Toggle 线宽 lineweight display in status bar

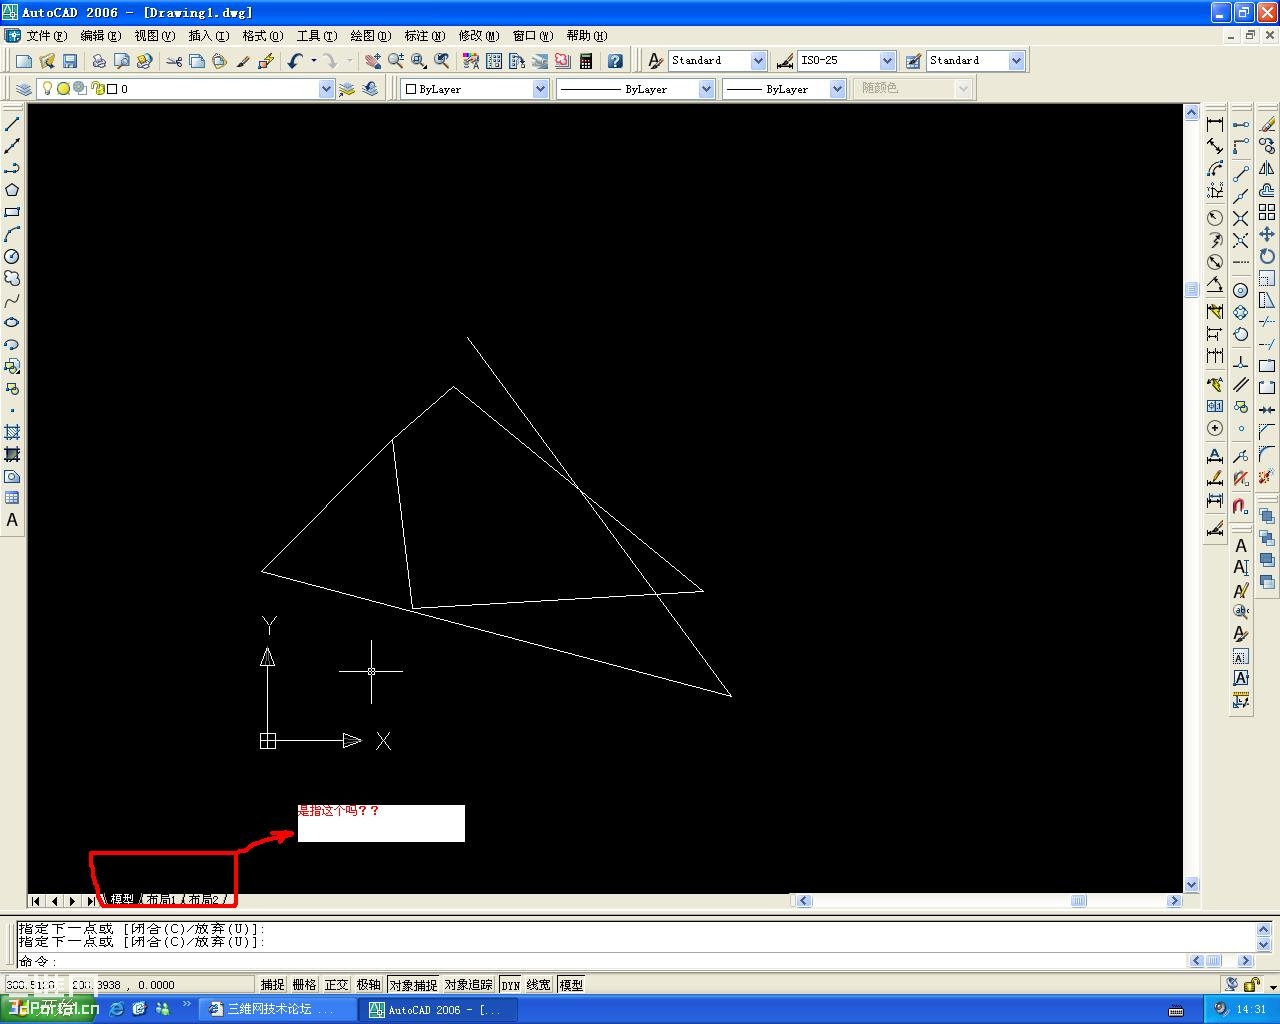tap(539, 985)
